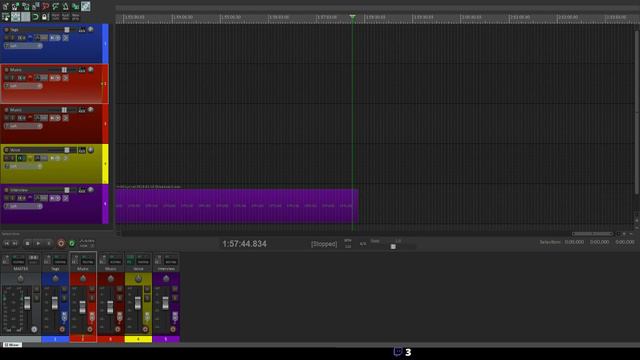Viewport: 640px width, 360px height.
Task: Toggle ripple editing in the toolbar
Action: 5,17
